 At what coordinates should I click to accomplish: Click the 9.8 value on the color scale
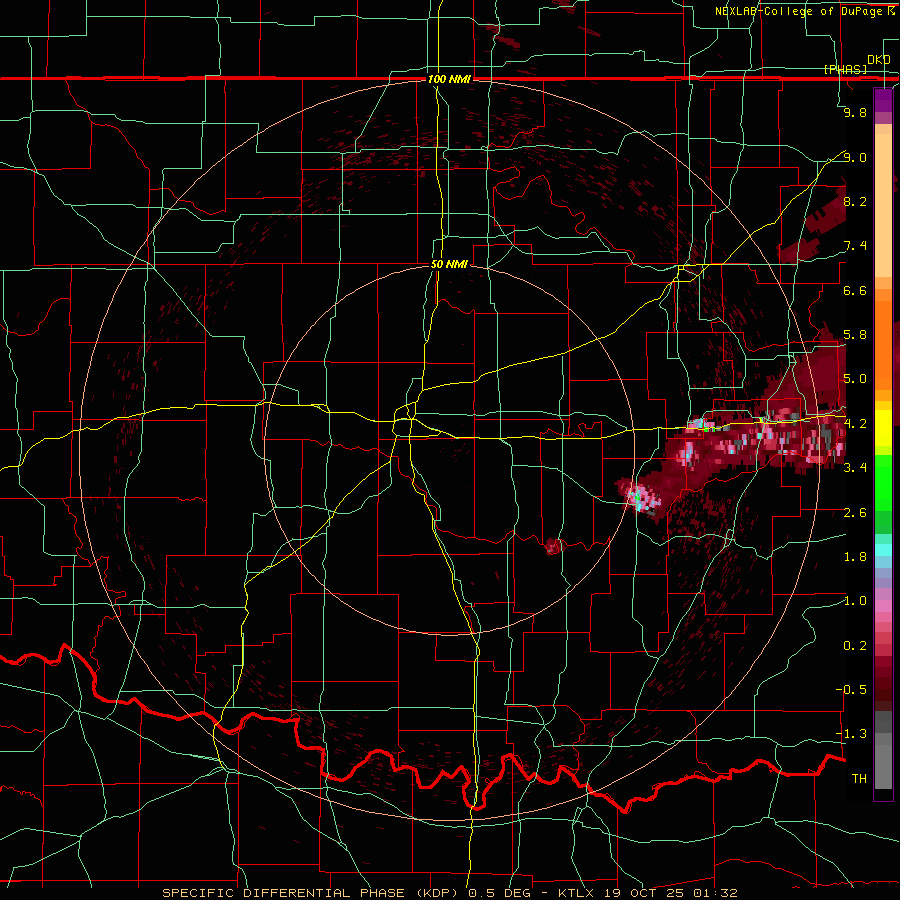[855, 112]
